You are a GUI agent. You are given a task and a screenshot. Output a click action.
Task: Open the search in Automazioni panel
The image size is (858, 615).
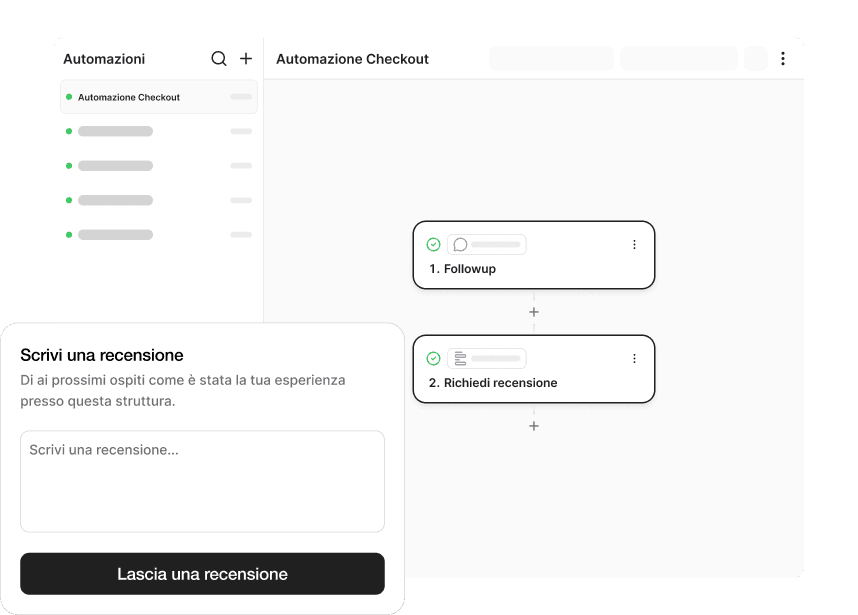click(x=219, y=59)
